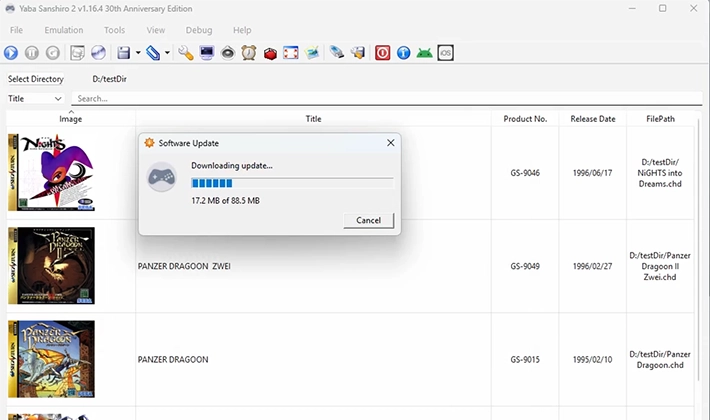Click the green Android robot icon
This screenshot has width=710, height=420.
pyautogui.click(x=424, y=53)
